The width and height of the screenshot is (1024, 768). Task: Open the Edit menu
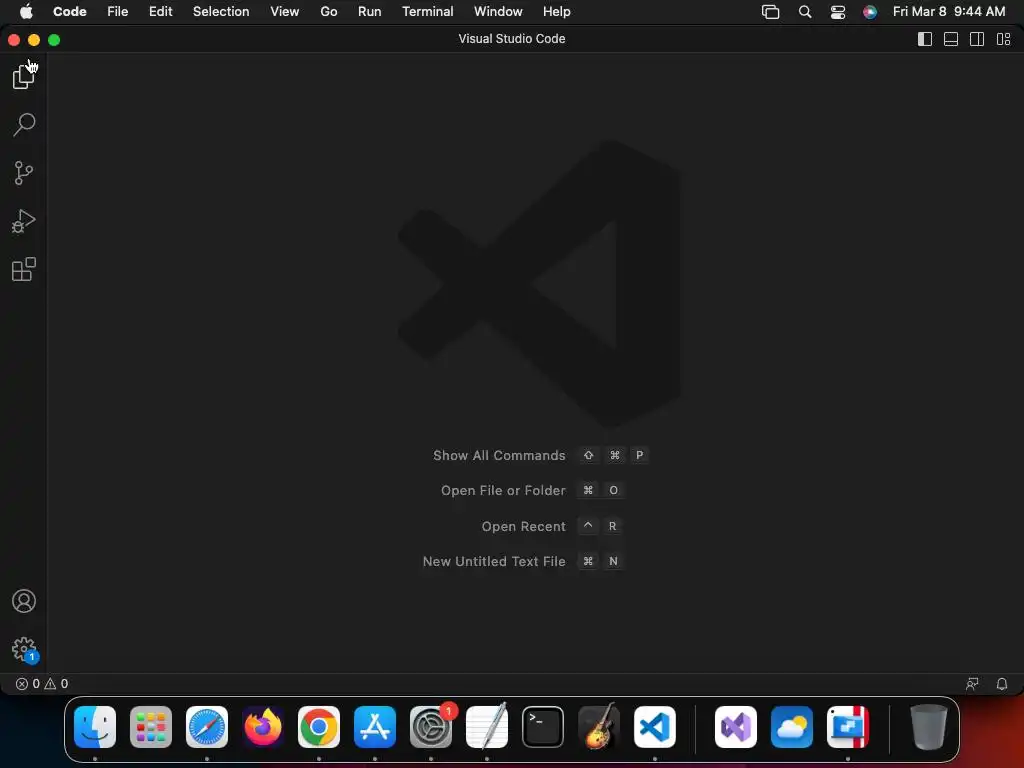160,12
